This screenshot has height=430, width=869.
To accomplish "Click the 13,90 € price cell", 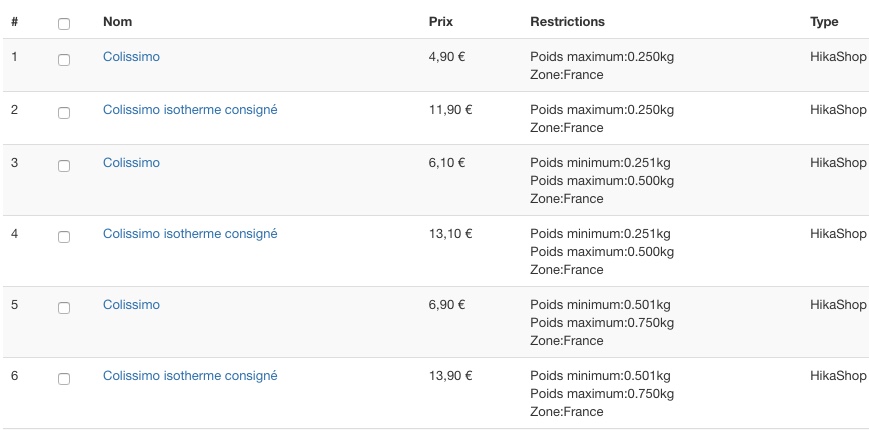I will coord(450,376).
